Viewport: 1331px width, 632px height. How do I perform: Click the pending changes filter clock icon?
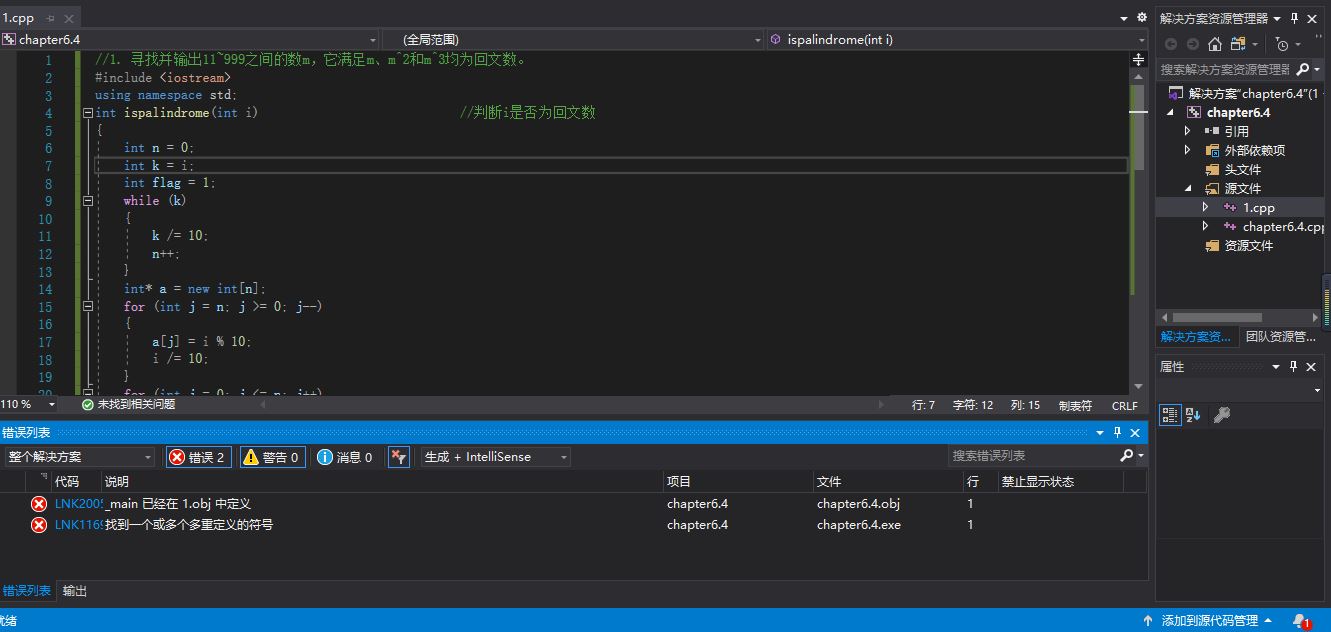point(1283,44)
